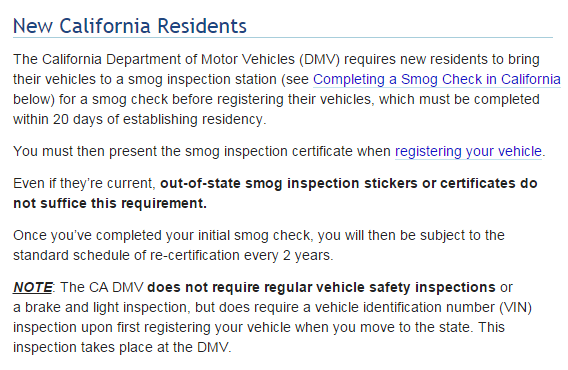568x370 pixels.
Task: Click the underlined NOTE label
Action: pyautogui.click(x=33, y=287)
